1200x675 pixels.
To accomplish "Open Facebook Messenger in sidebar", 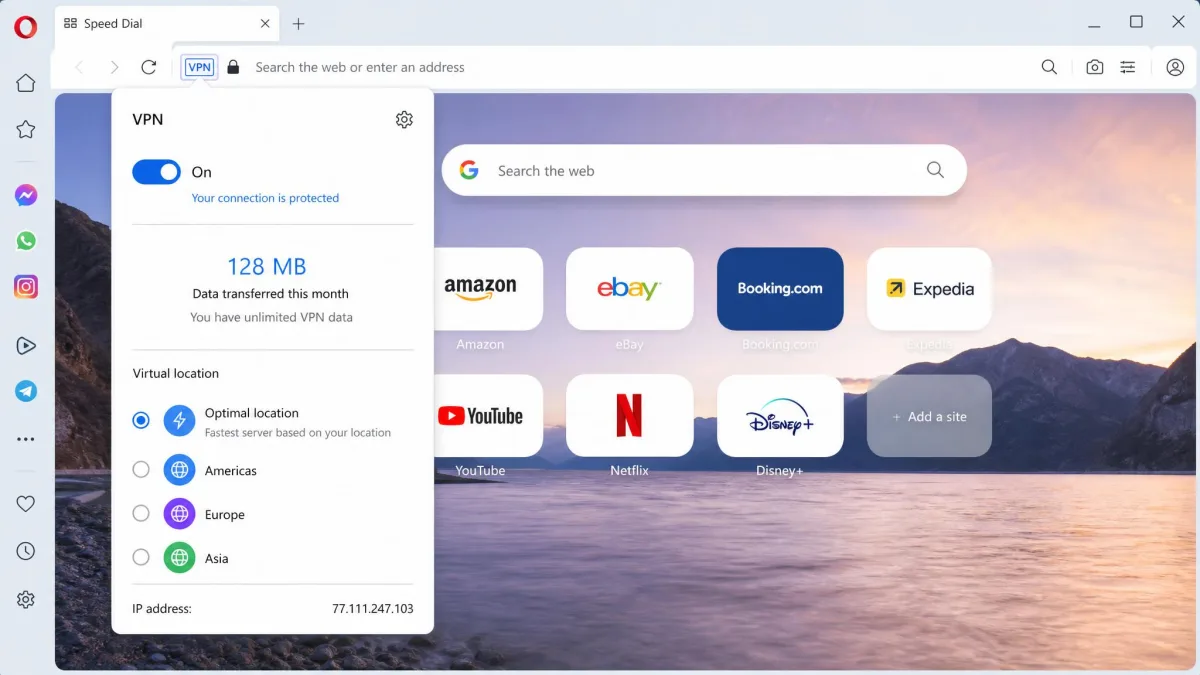I will (26, 196).
